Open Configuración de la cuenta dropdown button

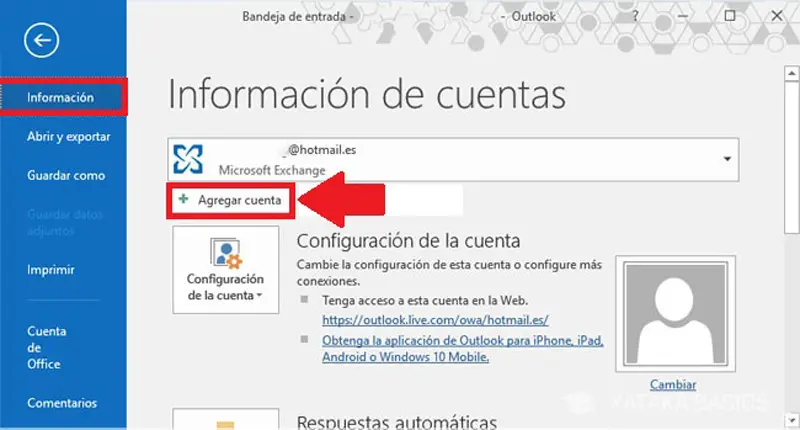[x=226, y=270]
